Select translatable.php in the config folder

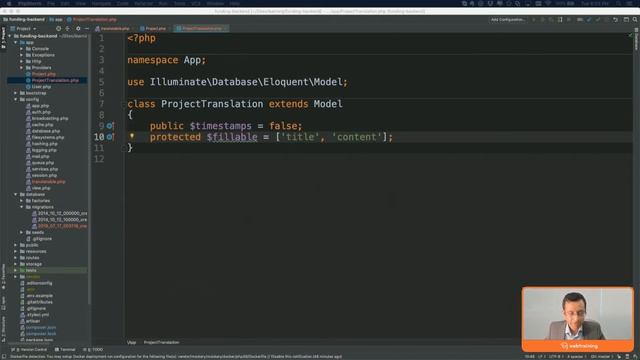49,182
